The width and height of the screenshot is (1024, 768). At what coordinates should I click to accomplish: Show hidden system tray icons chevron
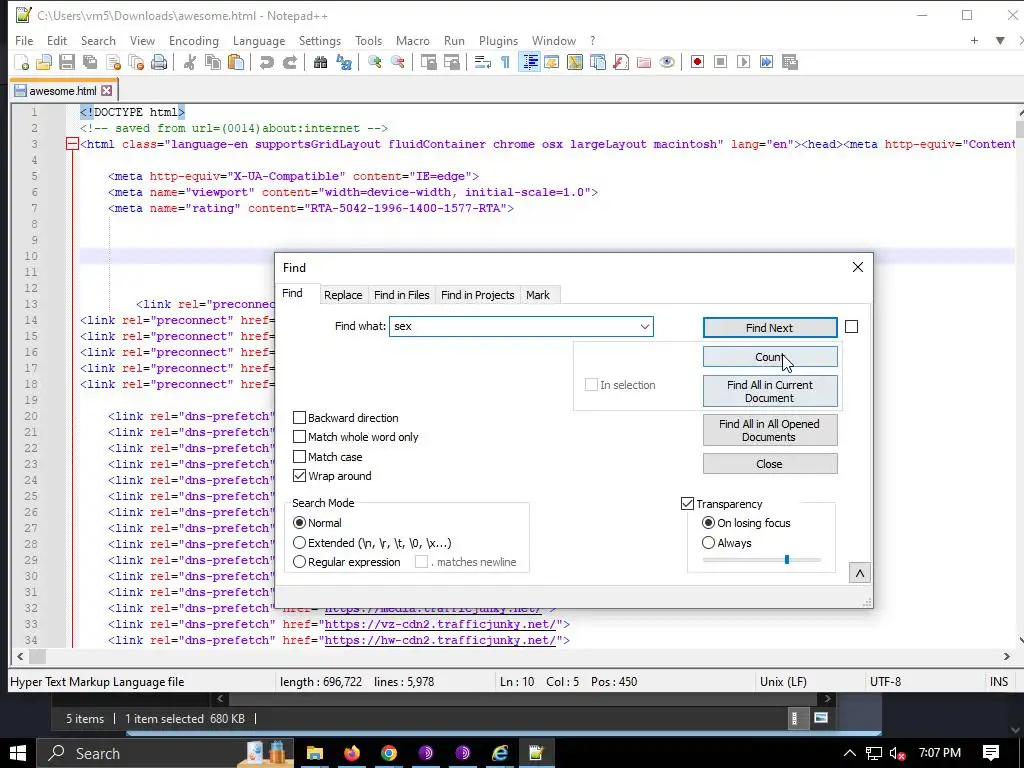tap(850, 753)
